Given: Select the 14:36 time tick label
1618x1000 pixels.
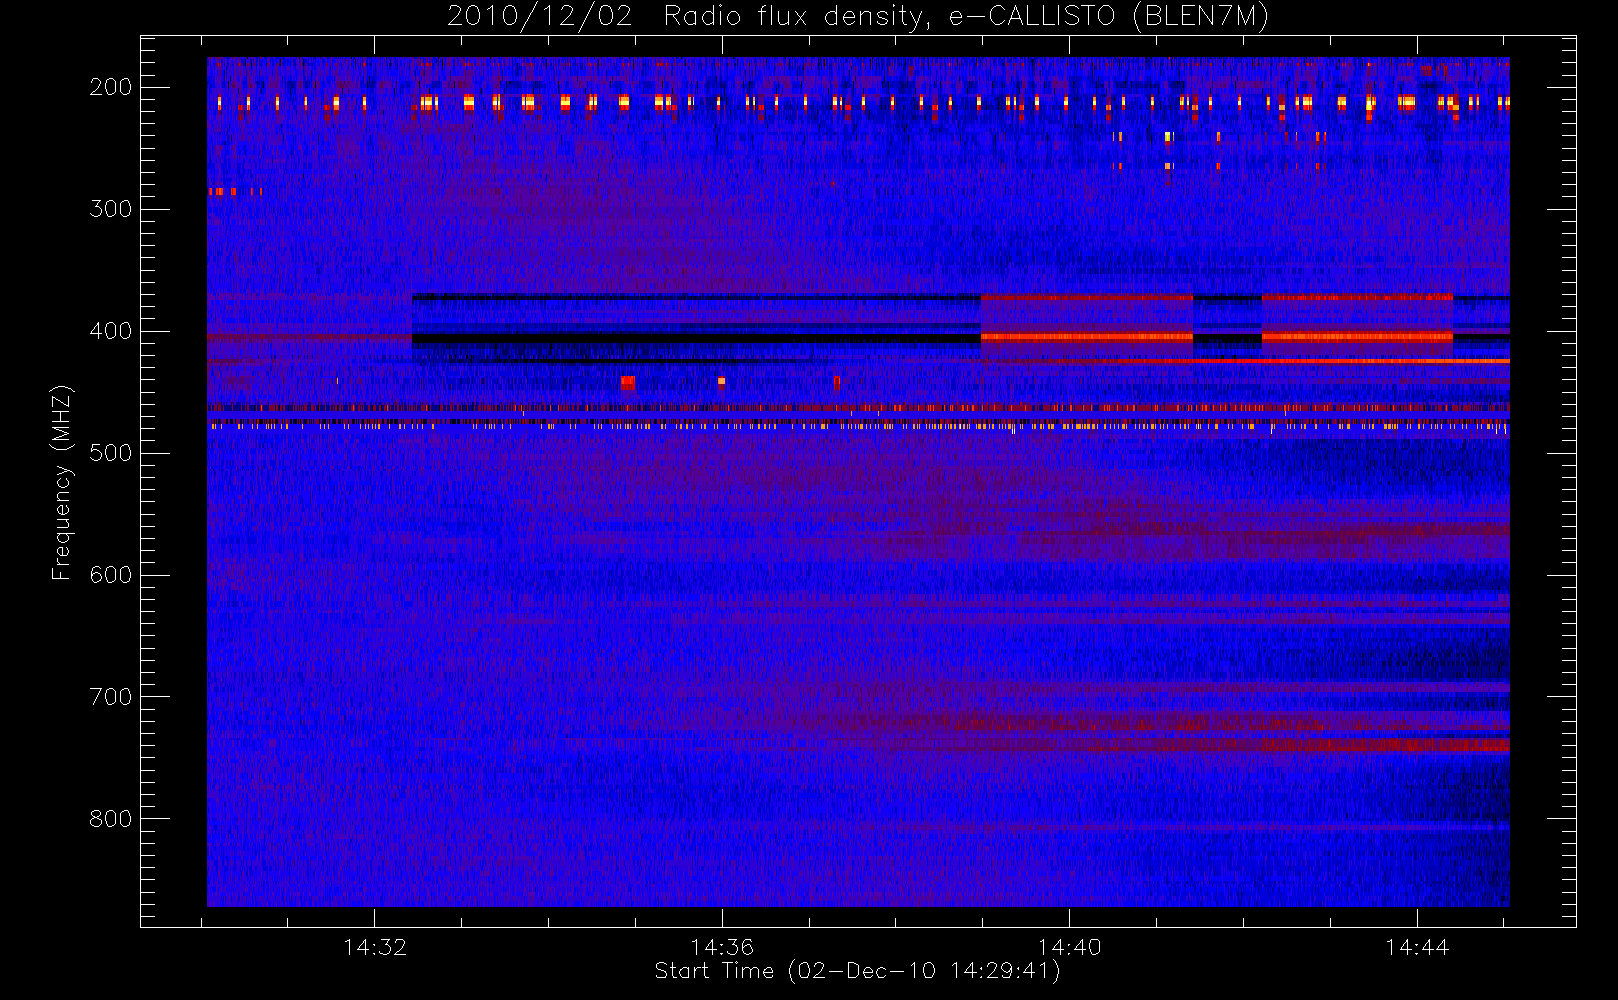Looking at the screenshot, I should coord(722,947).
